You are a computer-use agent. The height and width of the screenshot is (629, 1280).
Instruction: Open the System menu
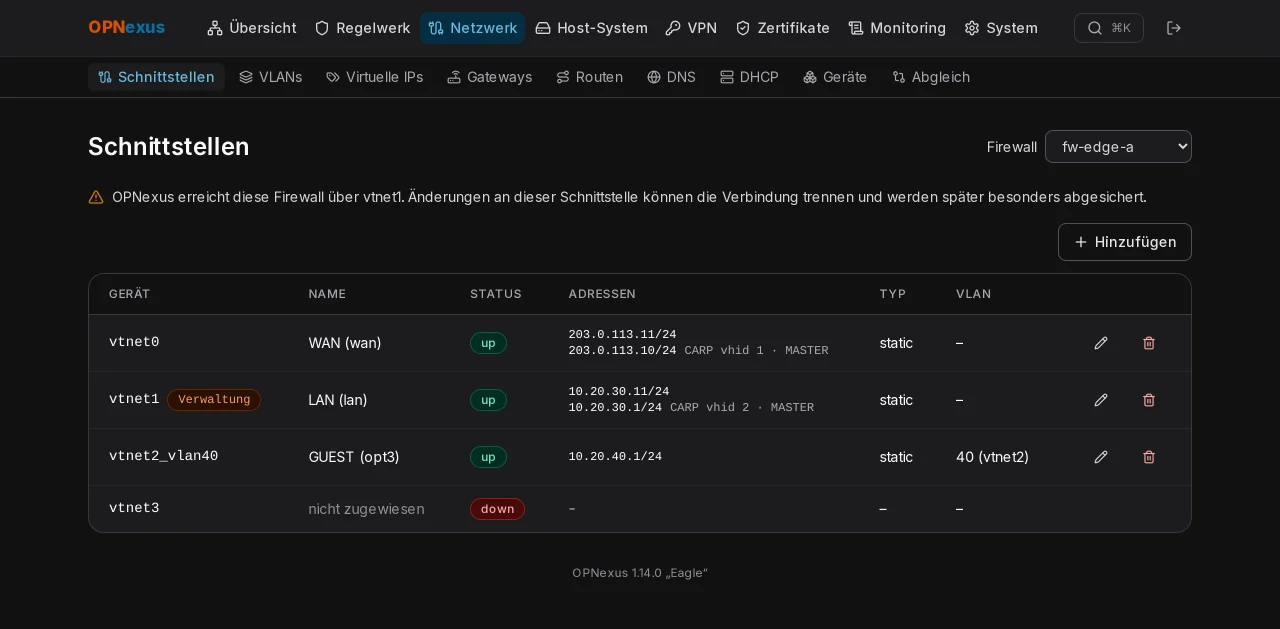(x=1001, y=28)
